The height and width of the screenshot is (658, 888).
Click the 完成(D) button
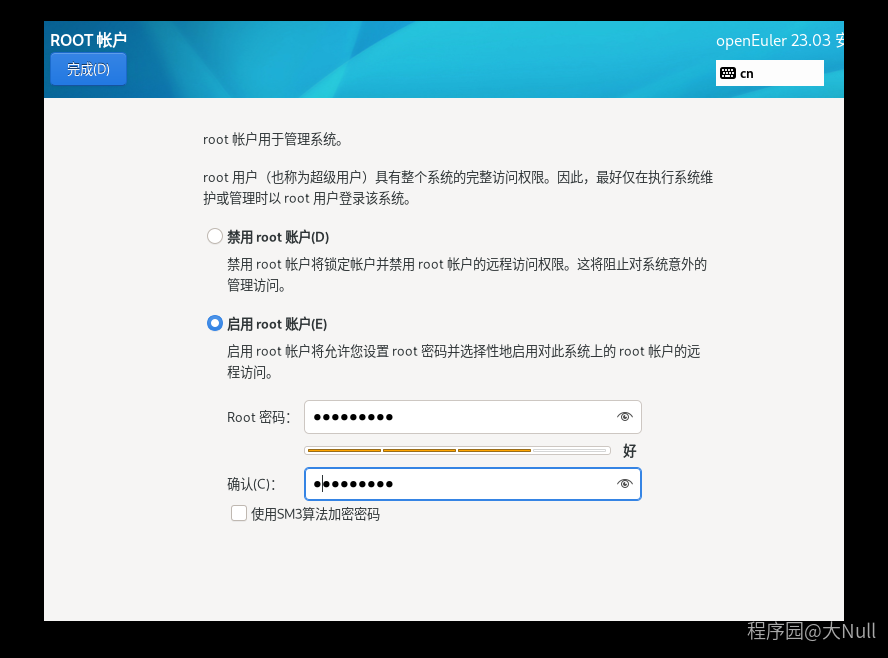point(88,69)
